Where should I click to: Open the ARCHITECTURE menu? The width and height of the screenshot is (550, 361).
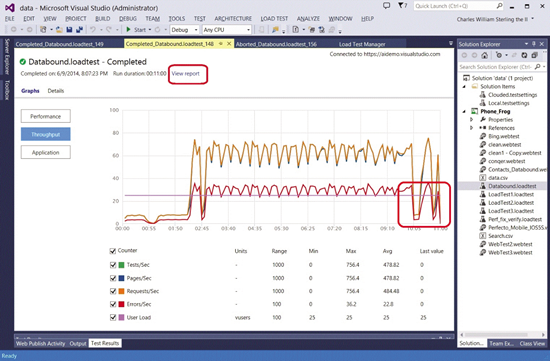[x=233, y=19]
